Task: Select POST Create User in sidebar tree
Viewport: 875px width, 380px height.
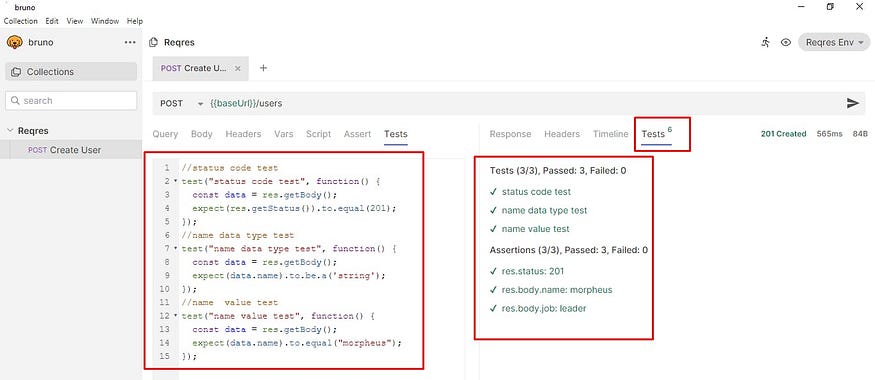Action: 71,150
